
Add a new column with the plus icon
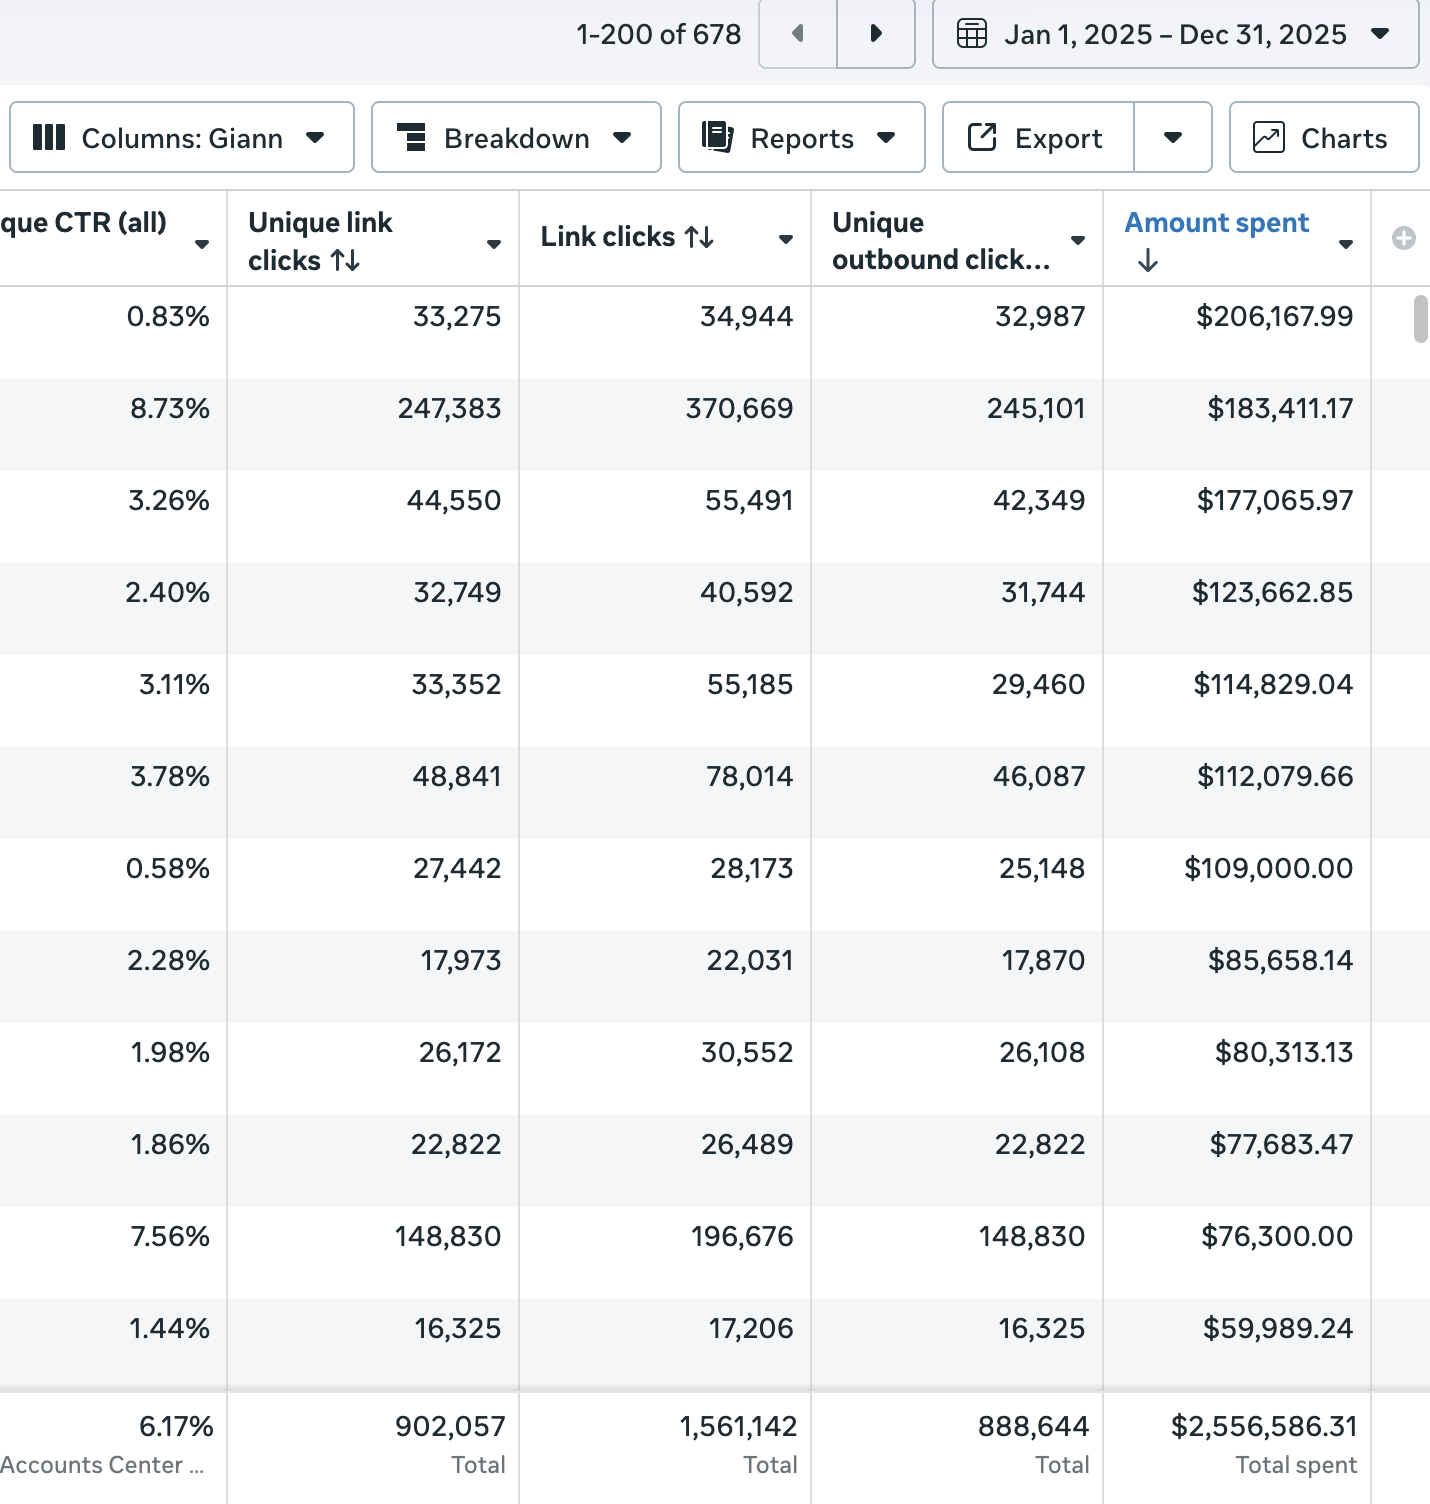coord(1404,238)
